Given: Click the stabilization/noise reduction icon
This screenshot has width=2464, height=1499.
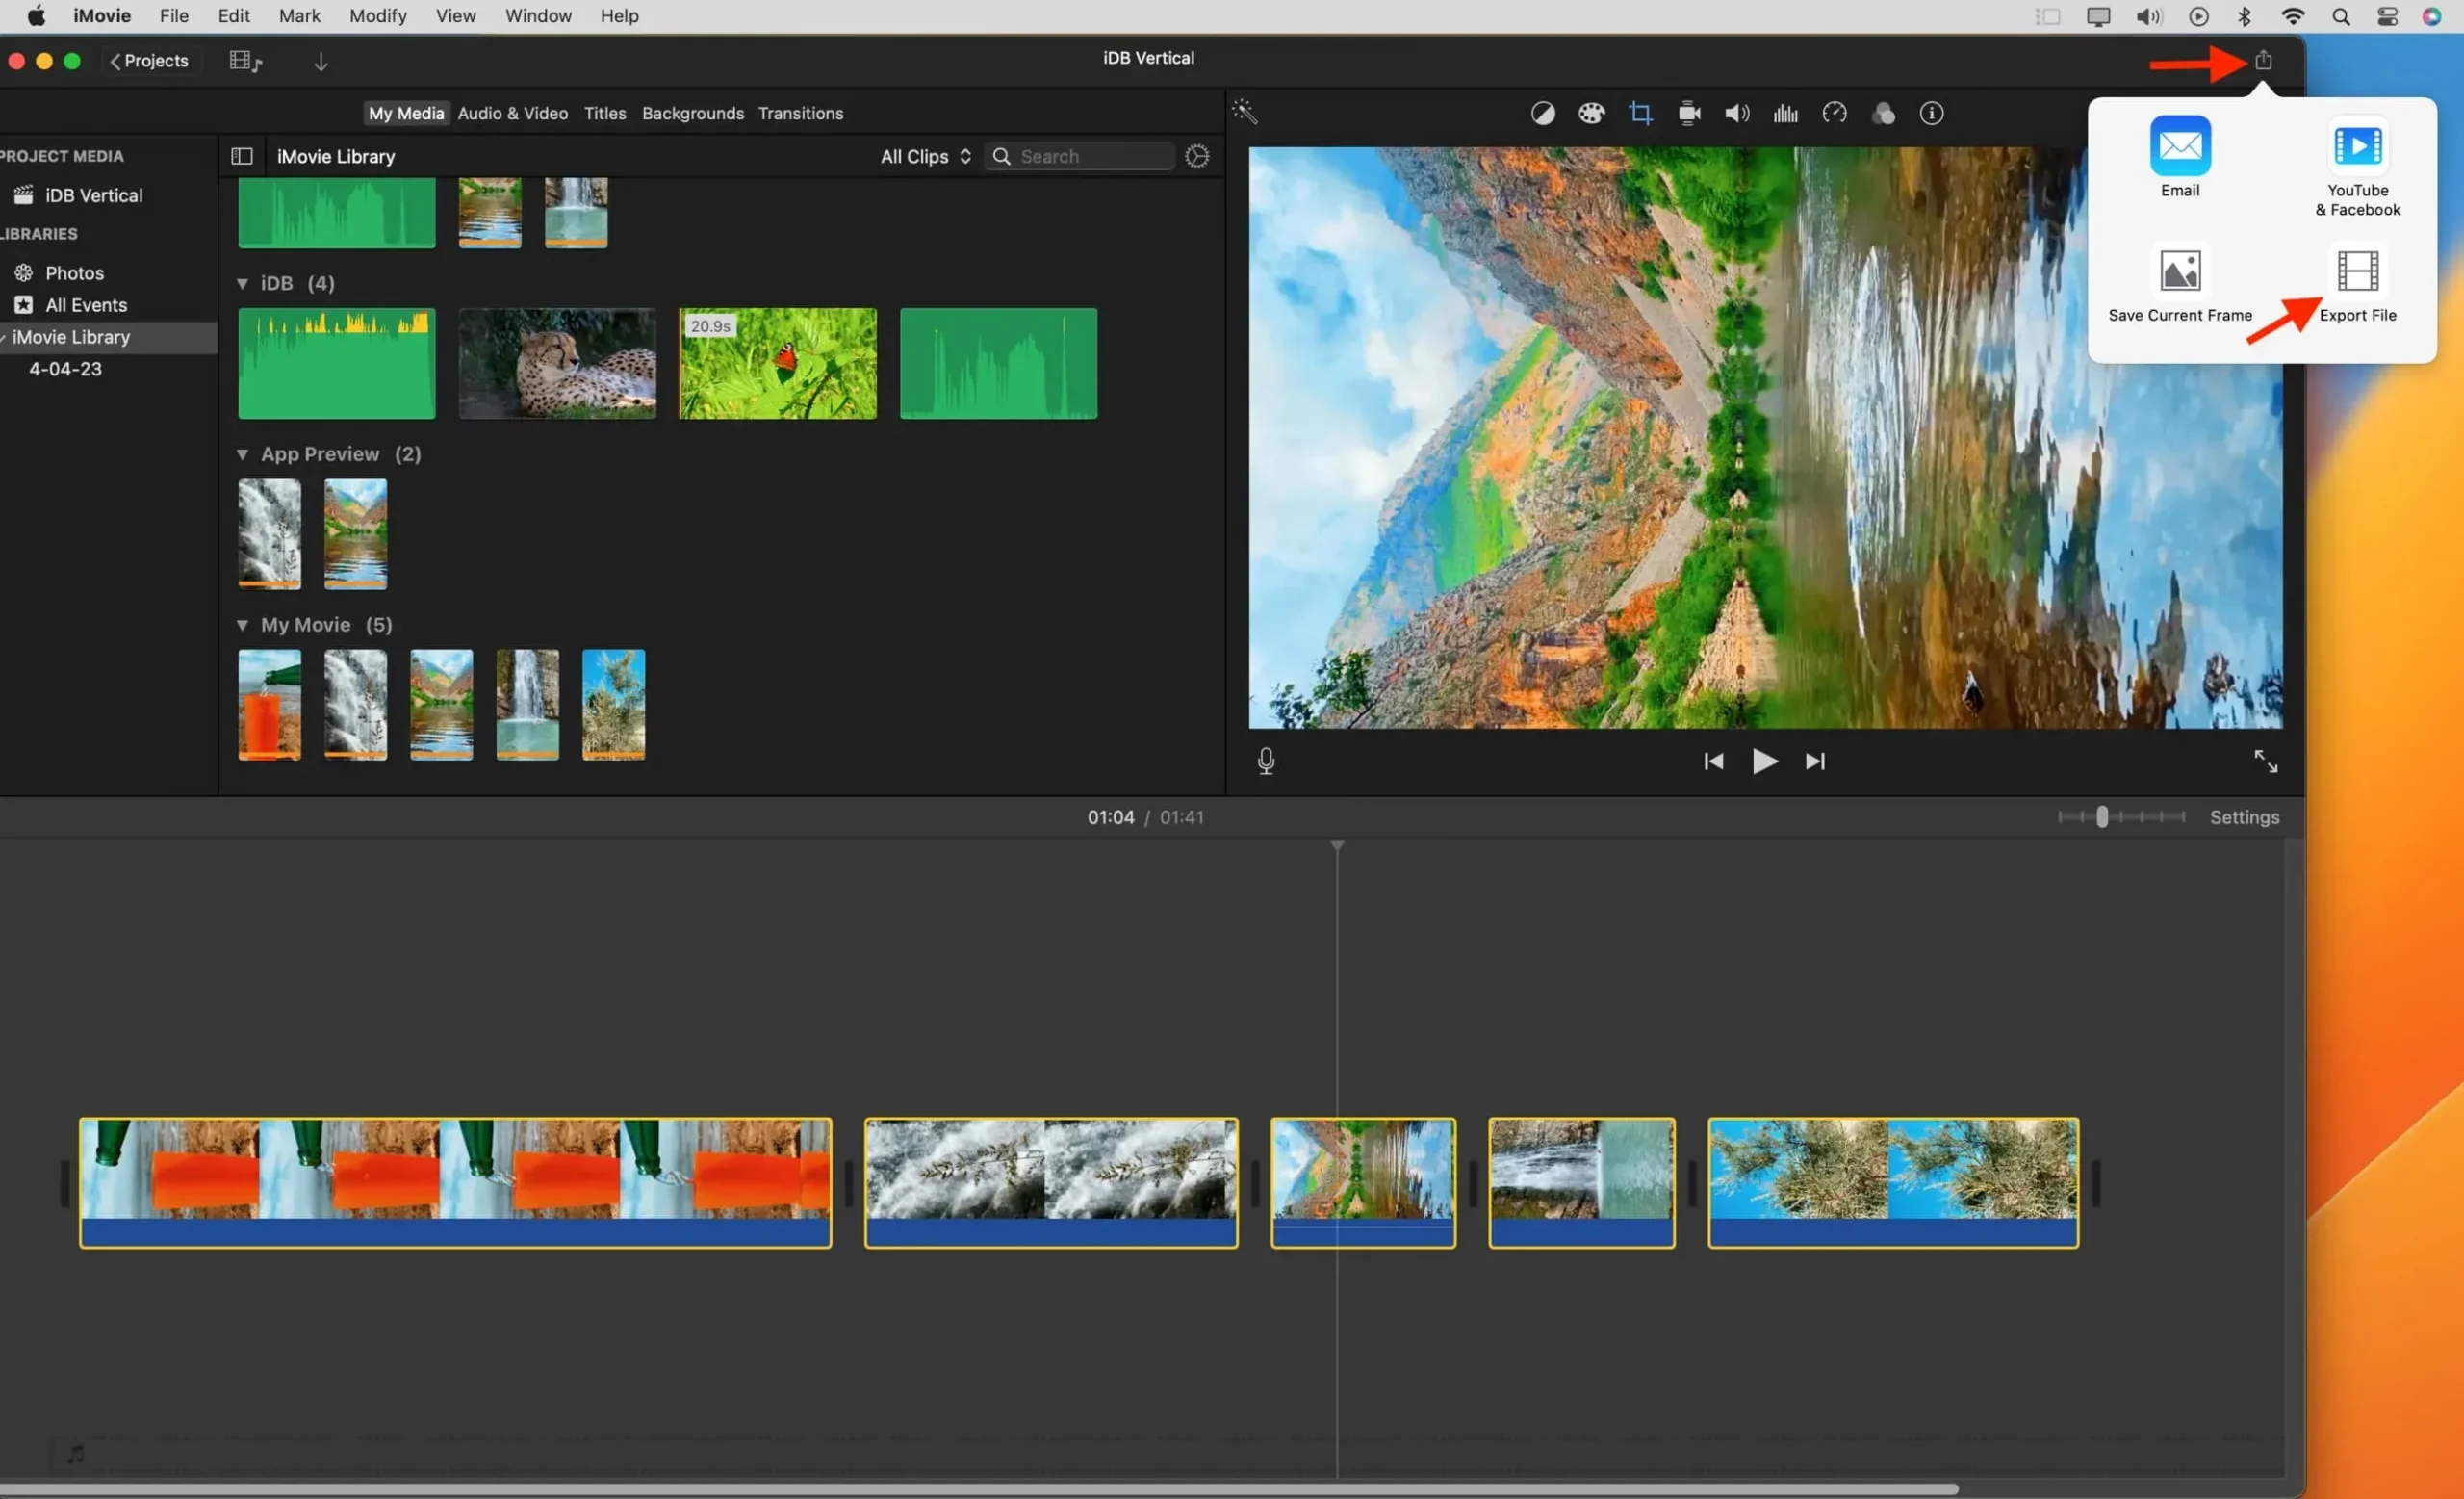Looking at the screenshot, I should [x=1686, y=113].
